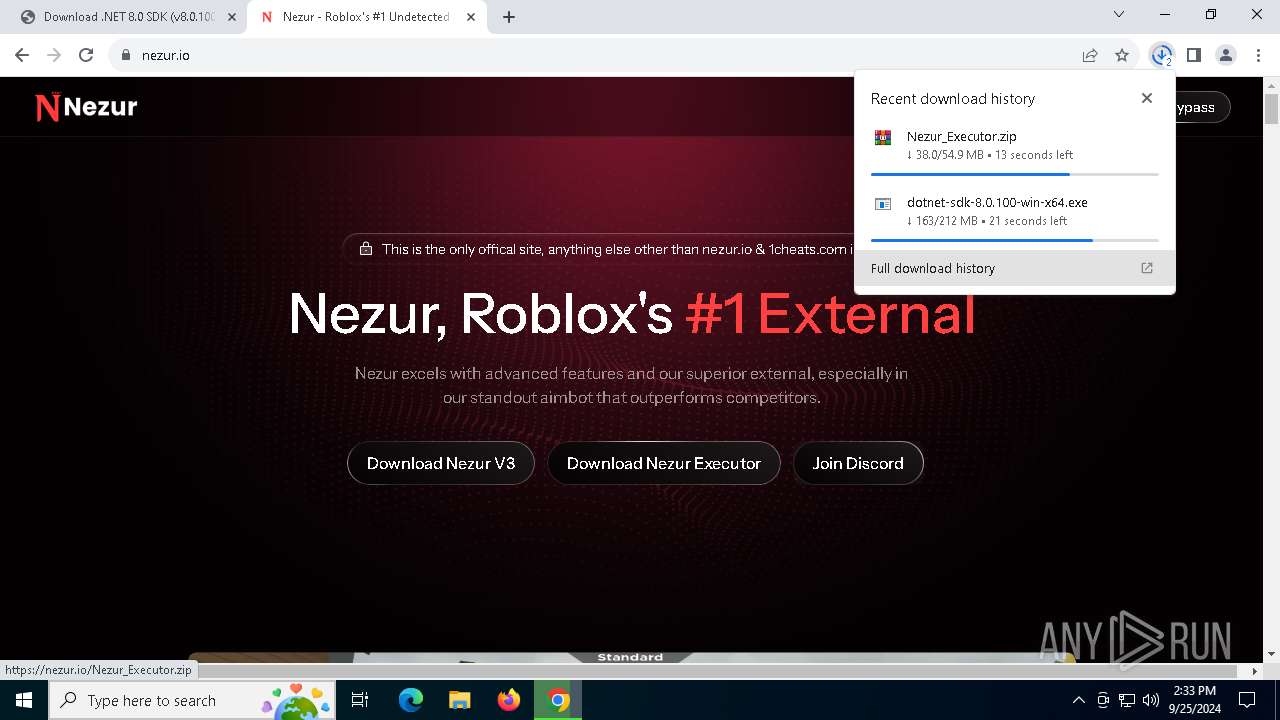Click Download Nezur V3 button

click(441, 463)
